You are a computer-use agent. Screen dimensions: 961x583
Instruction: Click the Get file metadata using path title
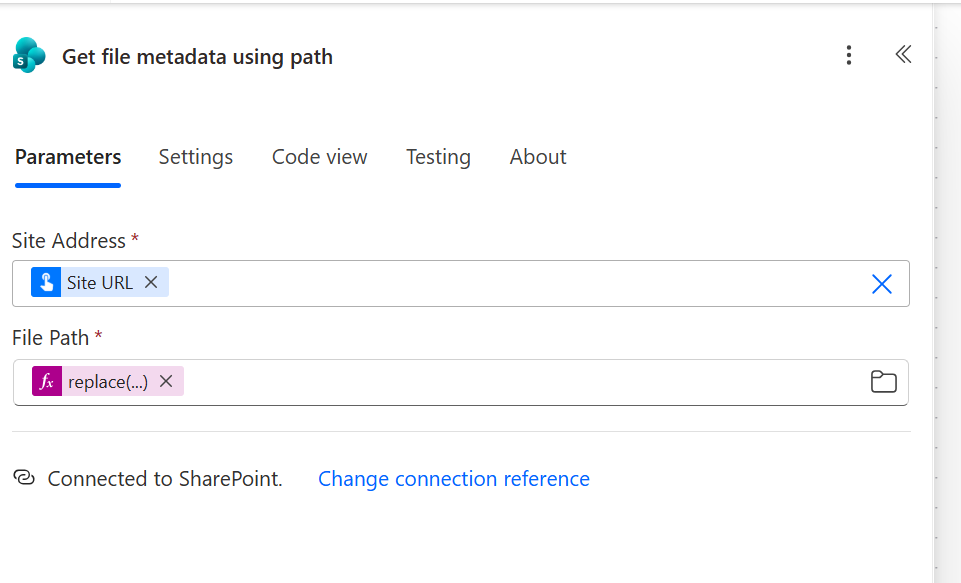(x=197, y=57)
